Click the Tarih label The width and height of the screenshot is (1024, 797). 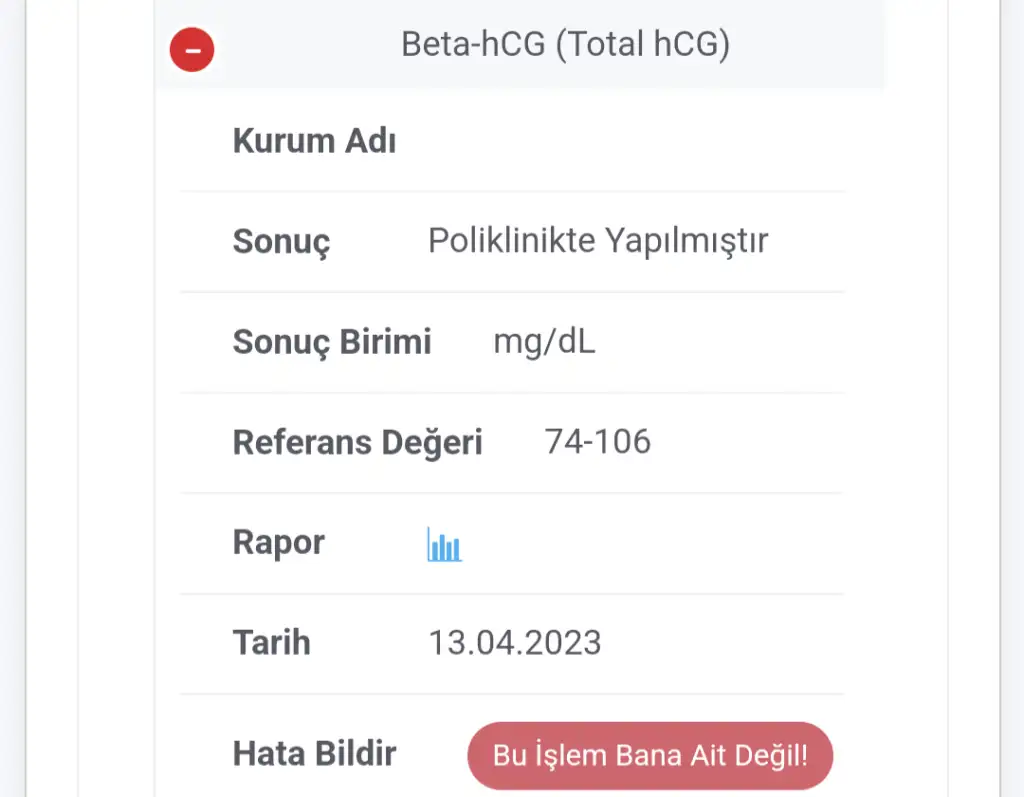[271, 642]
